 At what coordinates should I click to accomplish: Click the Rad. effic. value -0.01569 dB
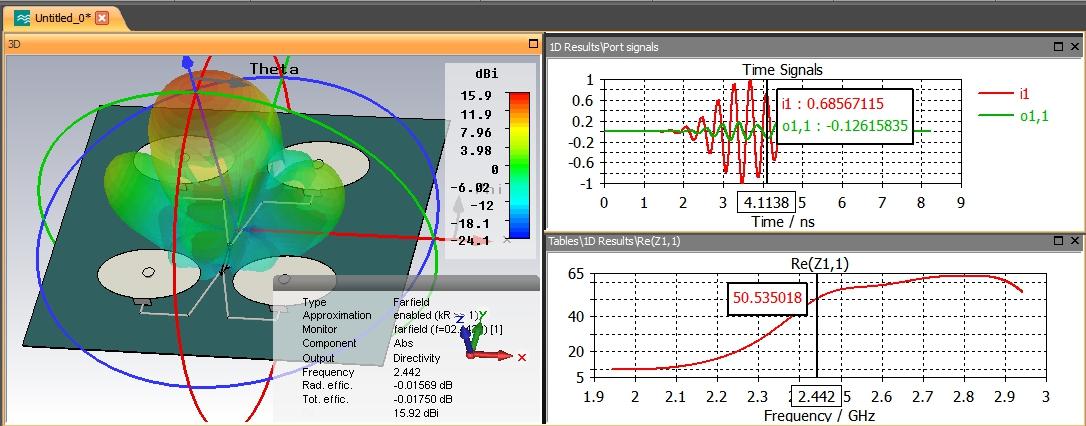423,386
